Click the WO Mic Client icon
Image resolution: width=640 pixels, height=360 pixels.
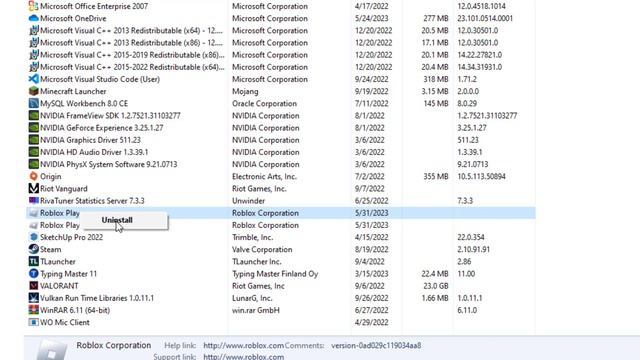click(33, 322)
